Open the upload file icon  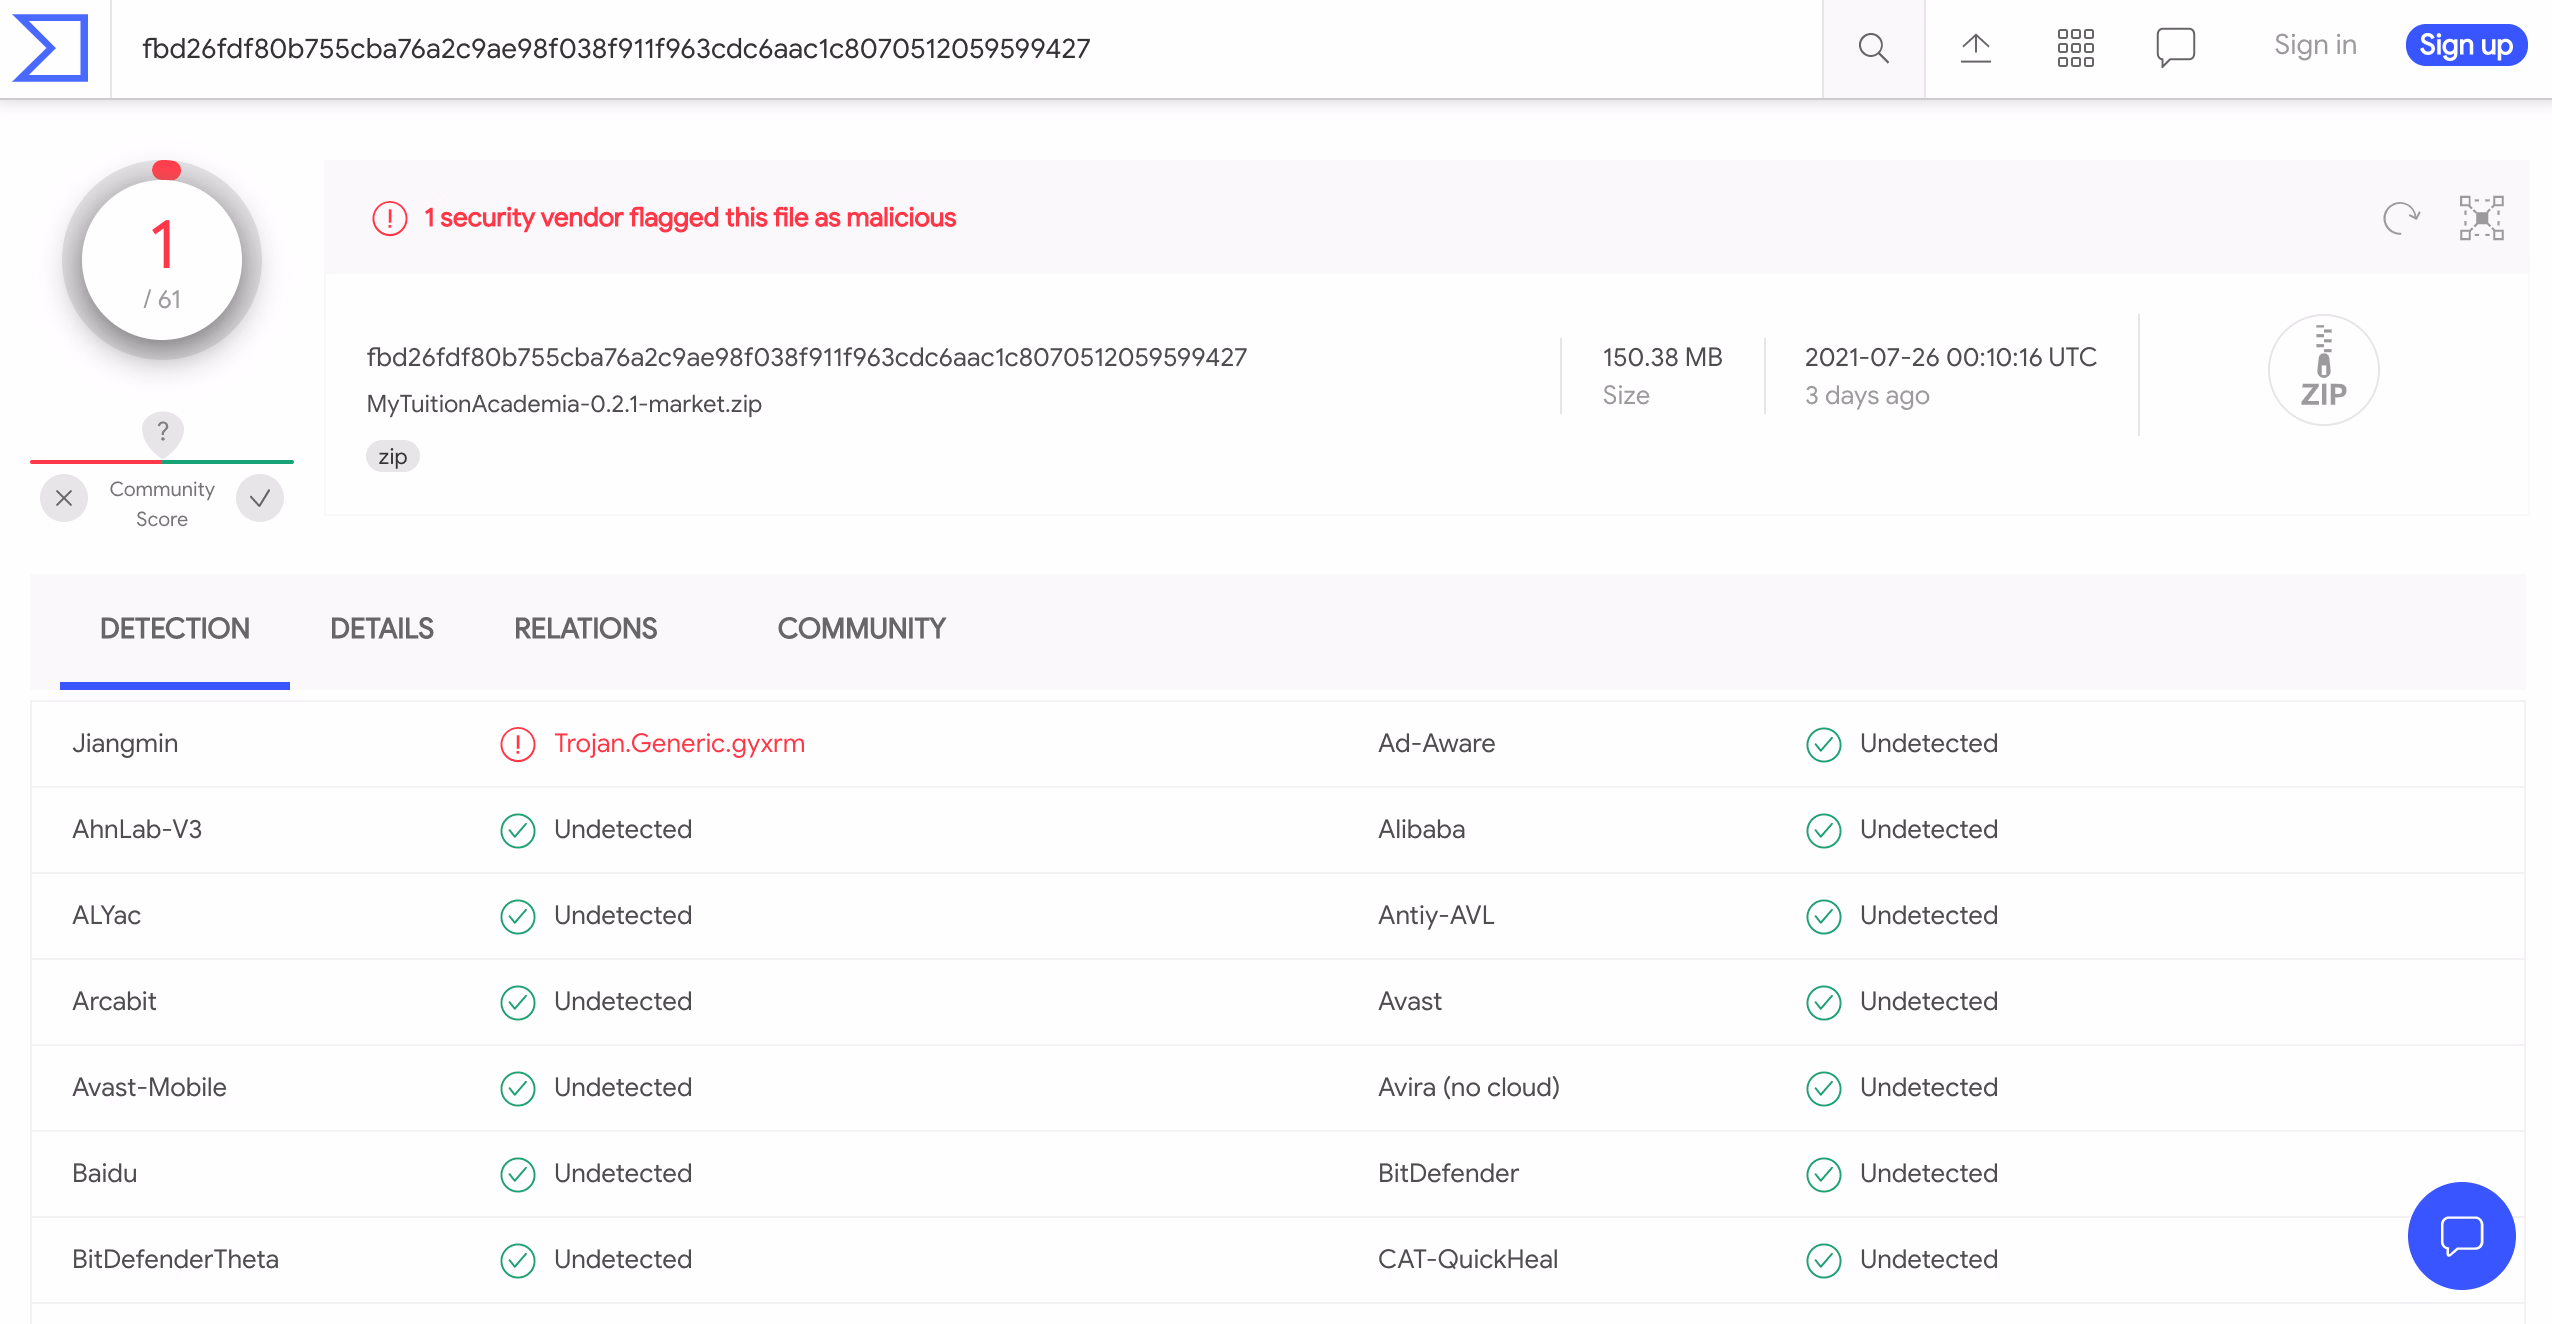(x=1975, y=47)
